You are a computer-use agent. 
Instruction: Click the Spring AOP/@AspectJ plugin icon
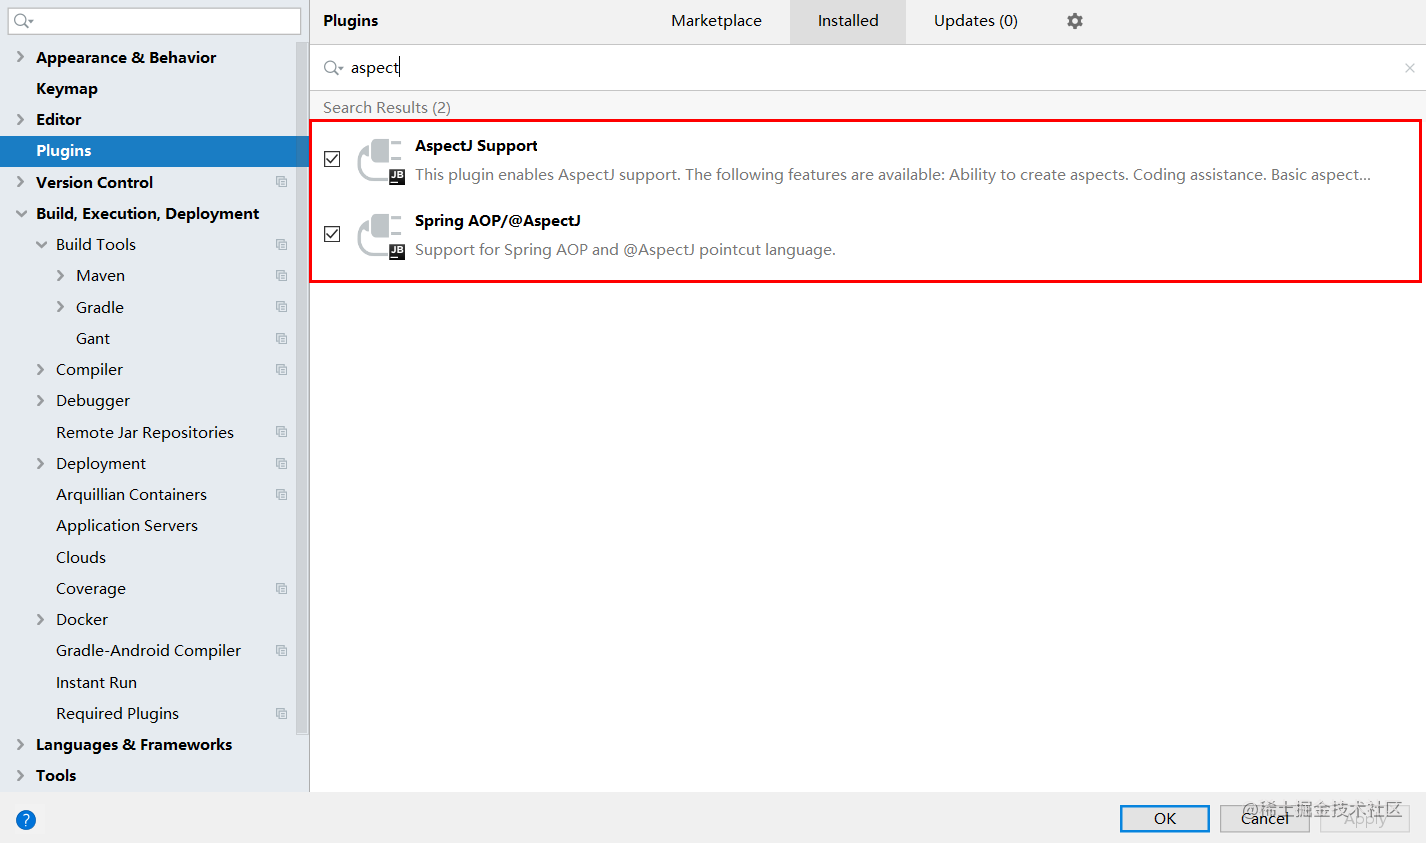click(381, 236)
